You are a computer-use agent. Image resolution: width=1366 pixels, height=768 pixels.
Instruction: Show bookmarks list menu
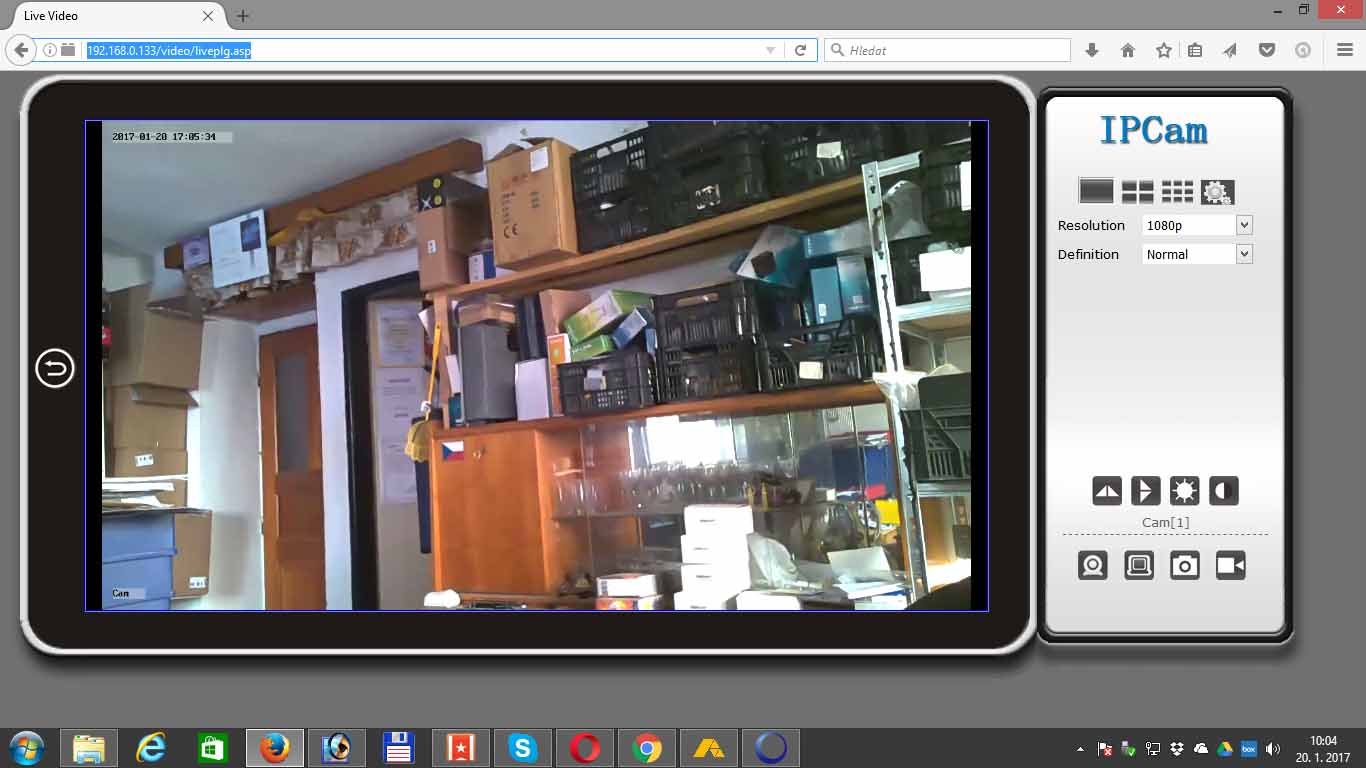point(1195,50)
